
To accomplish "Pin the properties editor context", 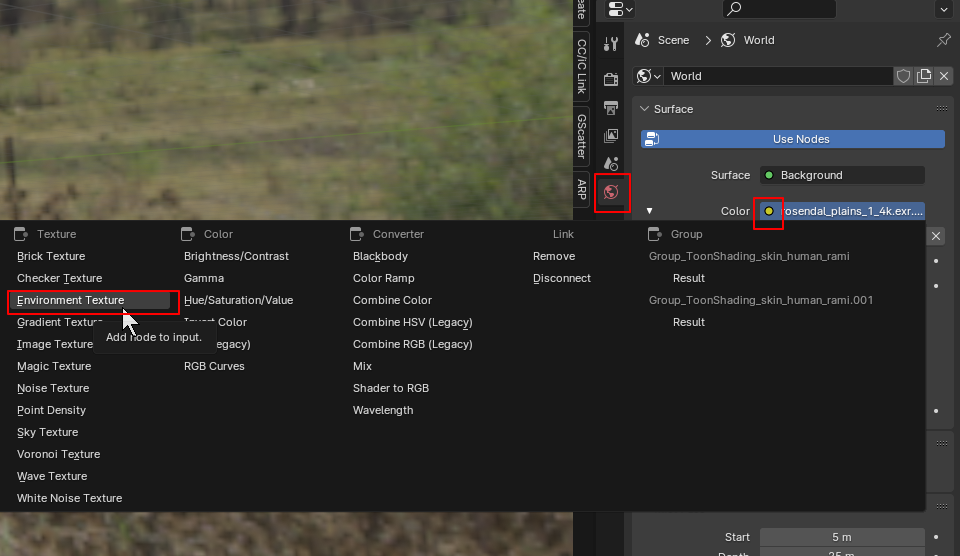I will click(943, 40).
